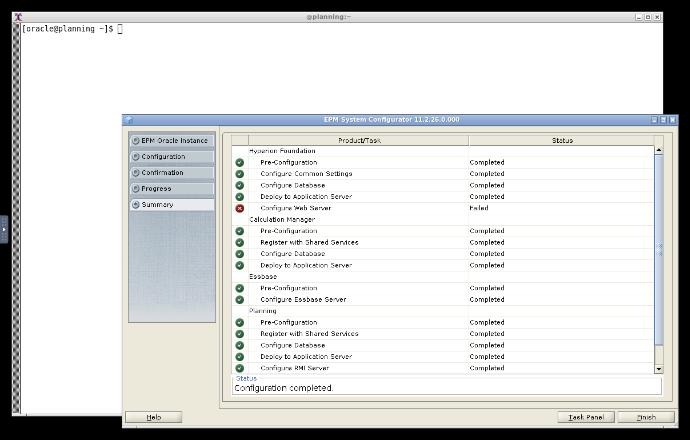Screen dimensions: 690x440
Task: Click the left edge panel handle of the desktop
Action: (4, 229)
